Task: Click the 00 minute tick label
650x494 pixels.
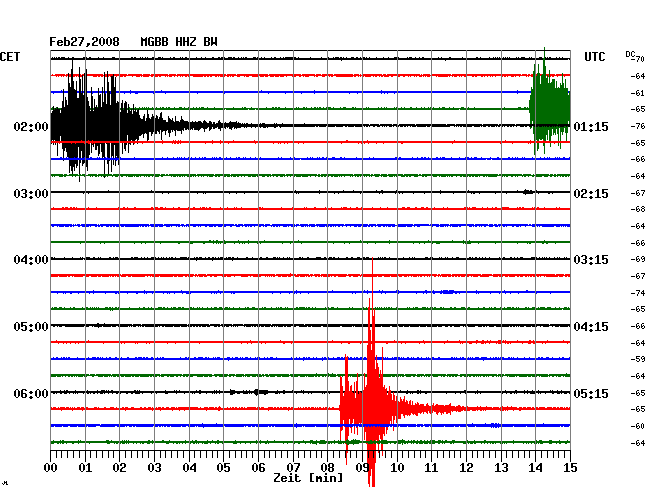Action: coord(51,468)
